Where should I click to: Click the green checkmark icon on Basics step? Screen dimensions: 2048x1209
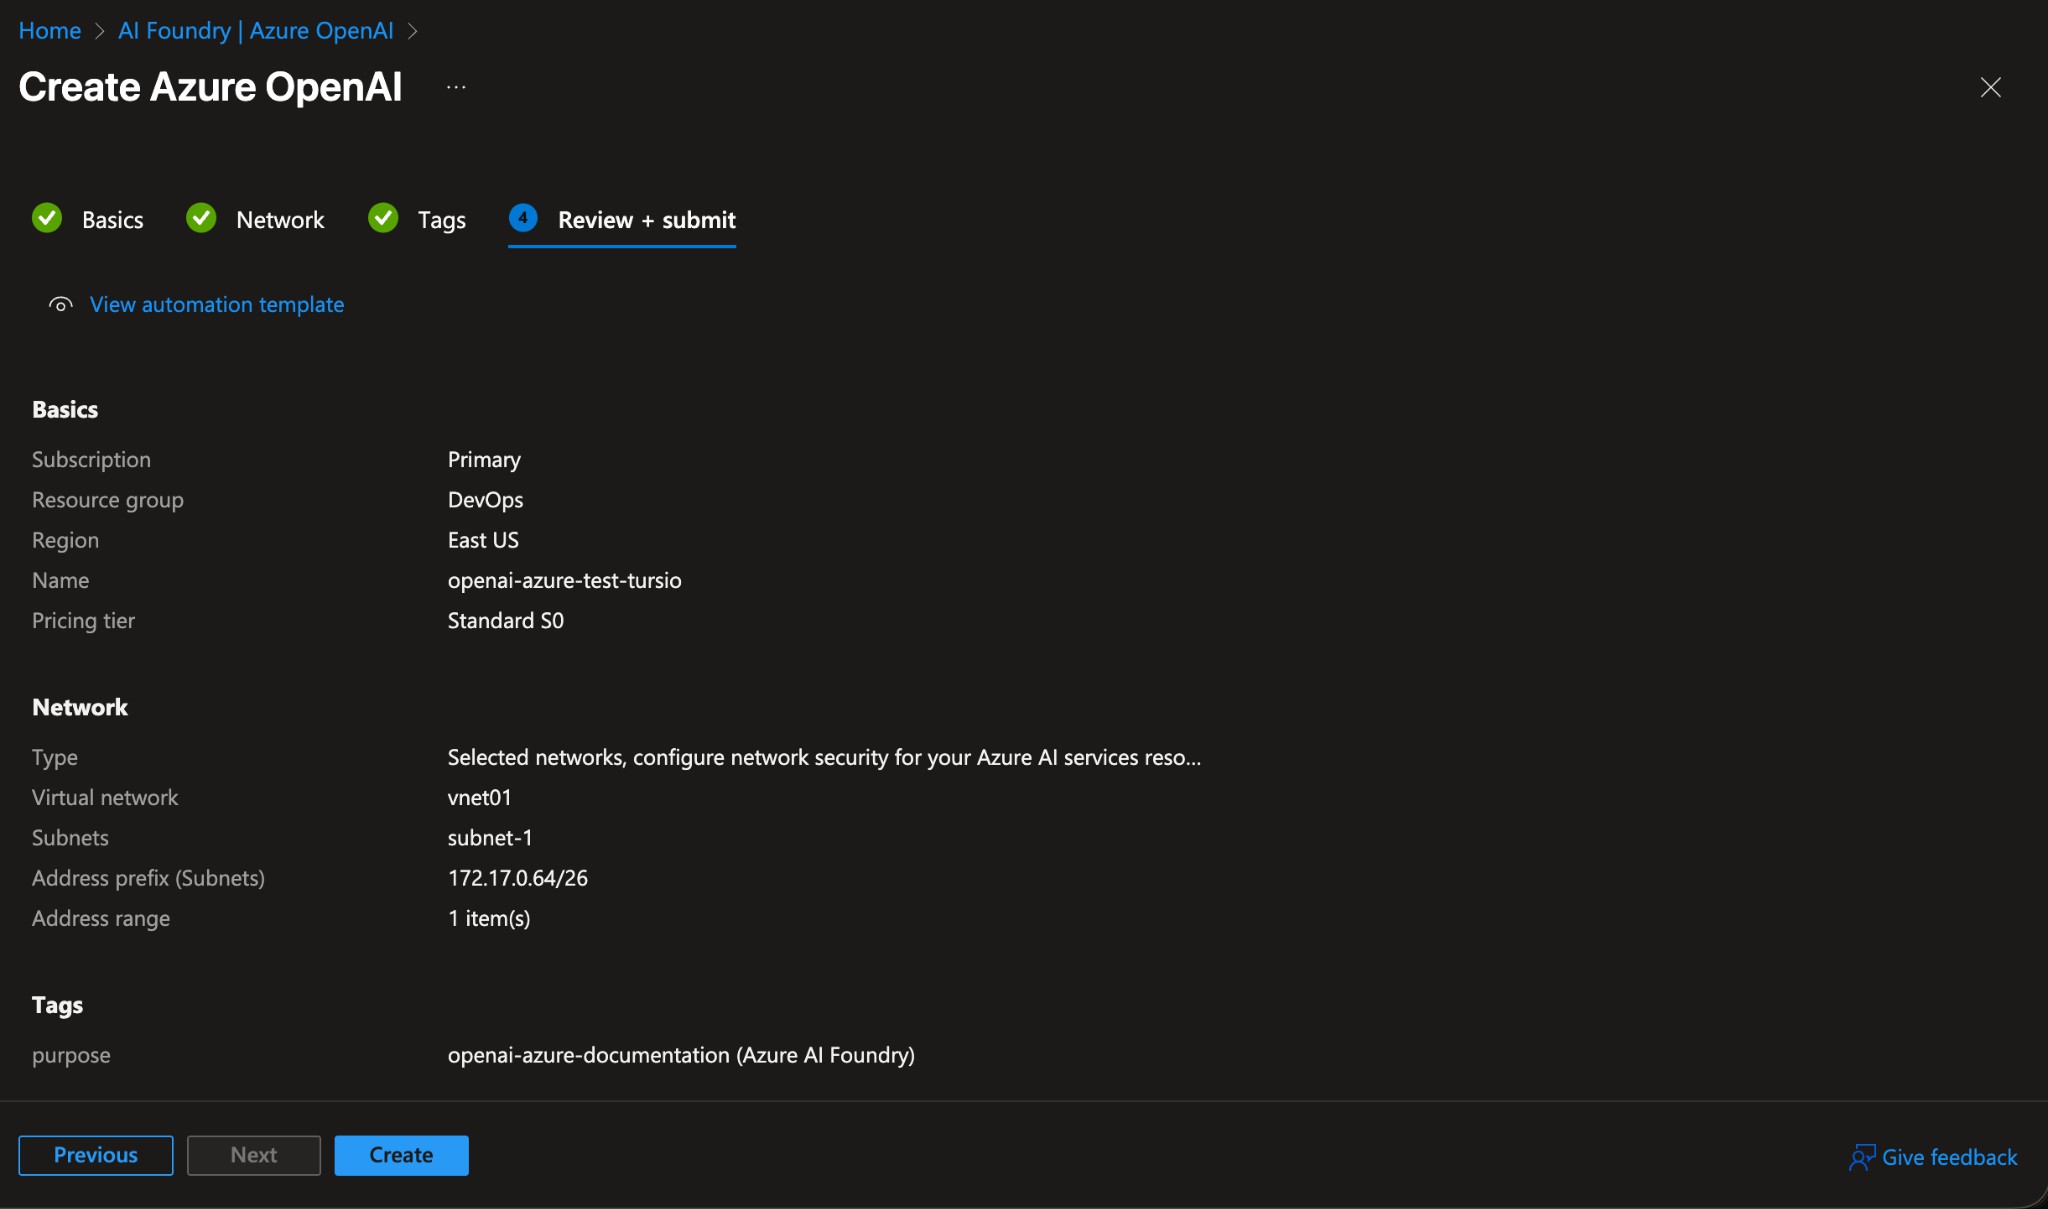[x=46, y=219]
